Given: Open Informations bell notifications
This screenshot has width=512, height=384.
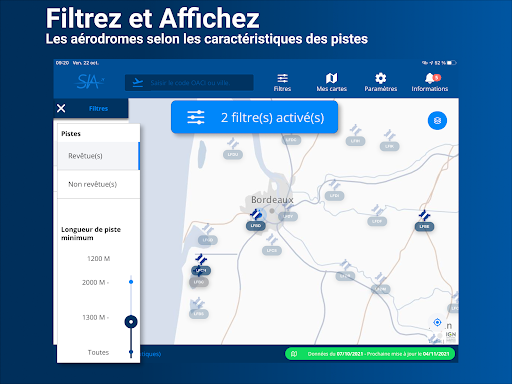Looking at the screenshot, I should tap(430, 82).
